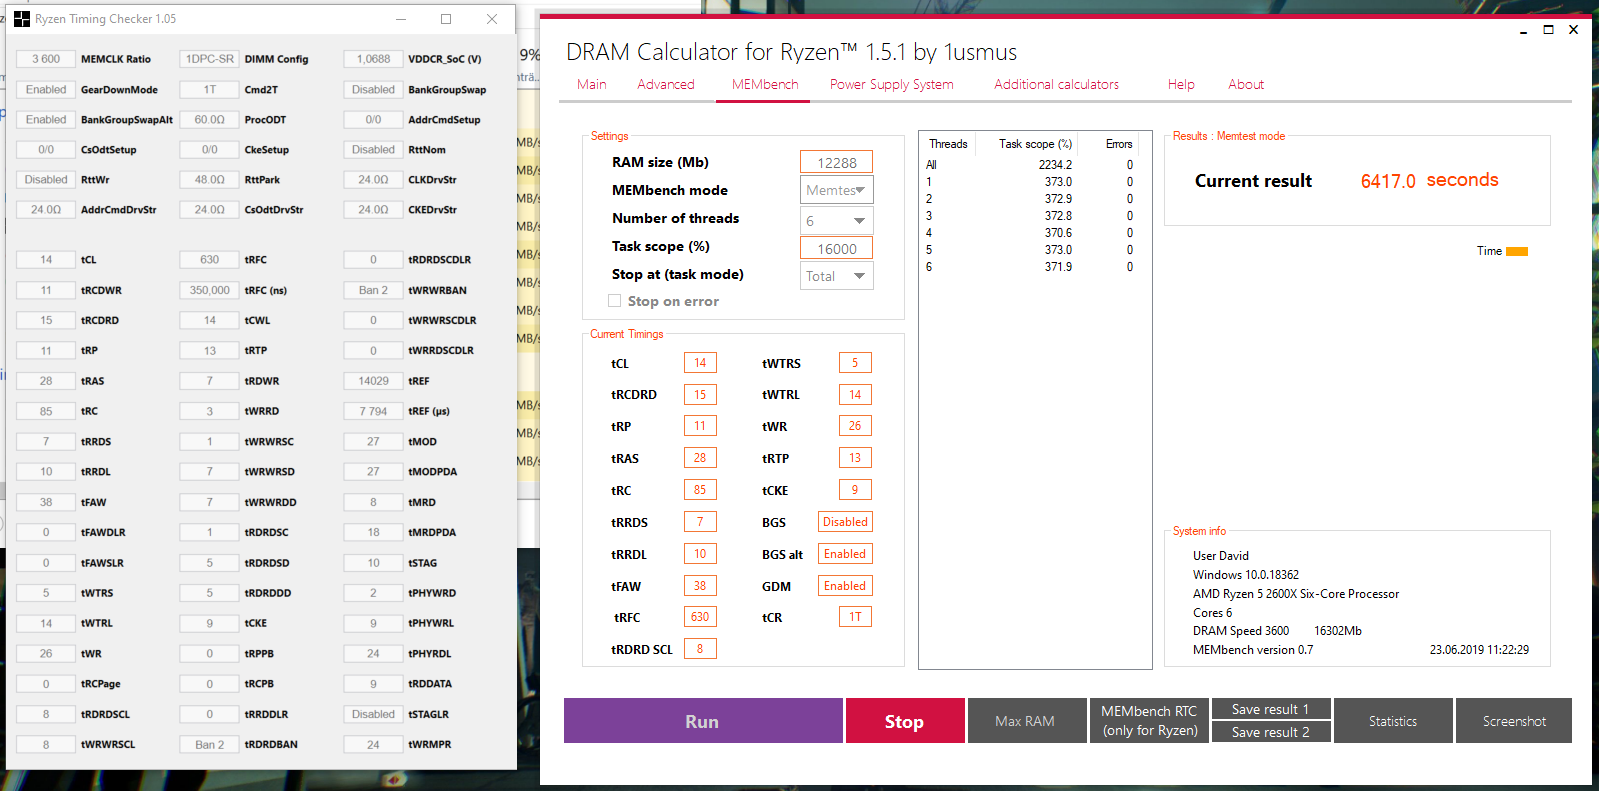Click Save result 2 button
This screenshot has width=1599, height=791.
point(1272,732)
